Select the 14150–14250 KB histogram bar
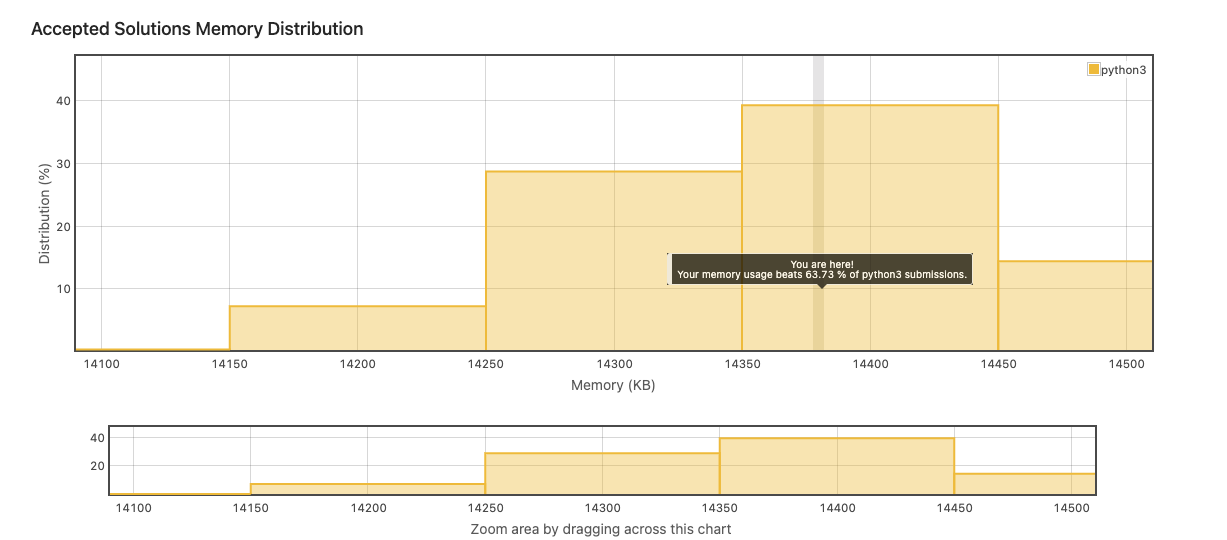Screen dimensions: 1227x540 pyautogui.click(x=358, y=328)
